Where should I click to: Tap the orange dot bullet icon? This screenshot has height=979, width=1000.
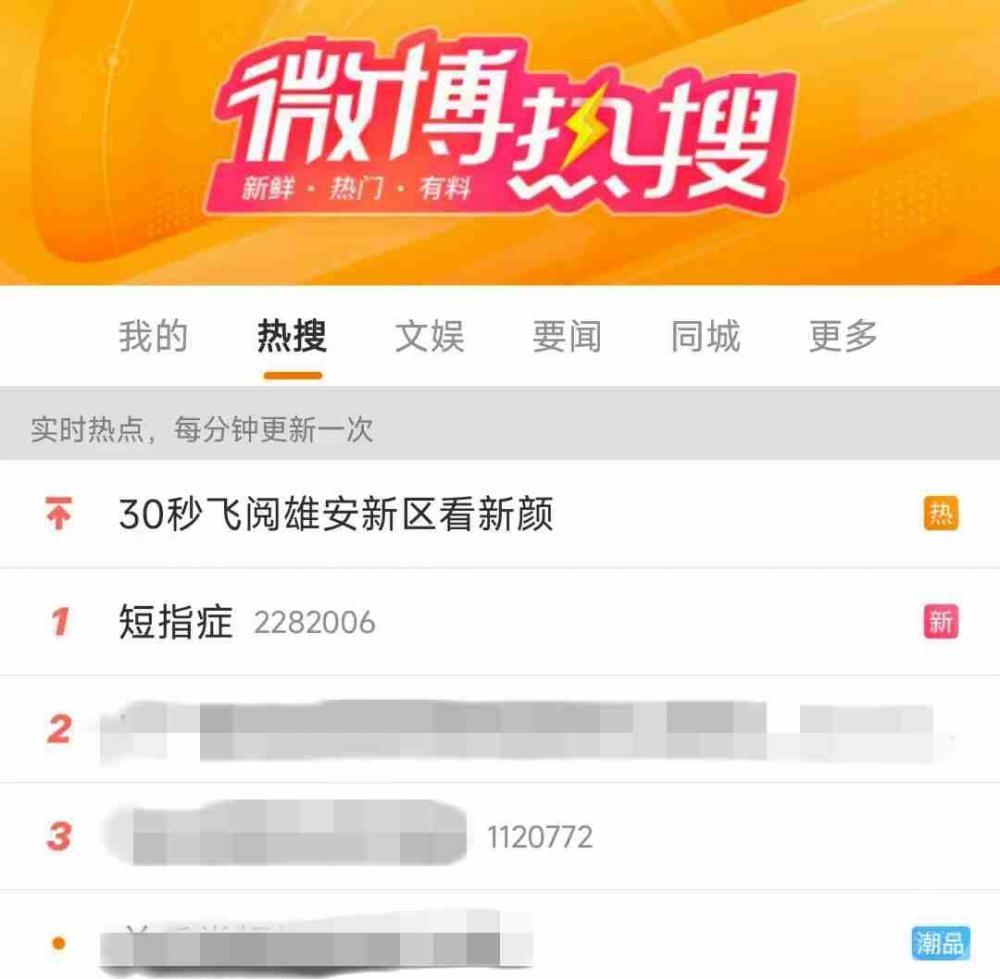(59, 943)
